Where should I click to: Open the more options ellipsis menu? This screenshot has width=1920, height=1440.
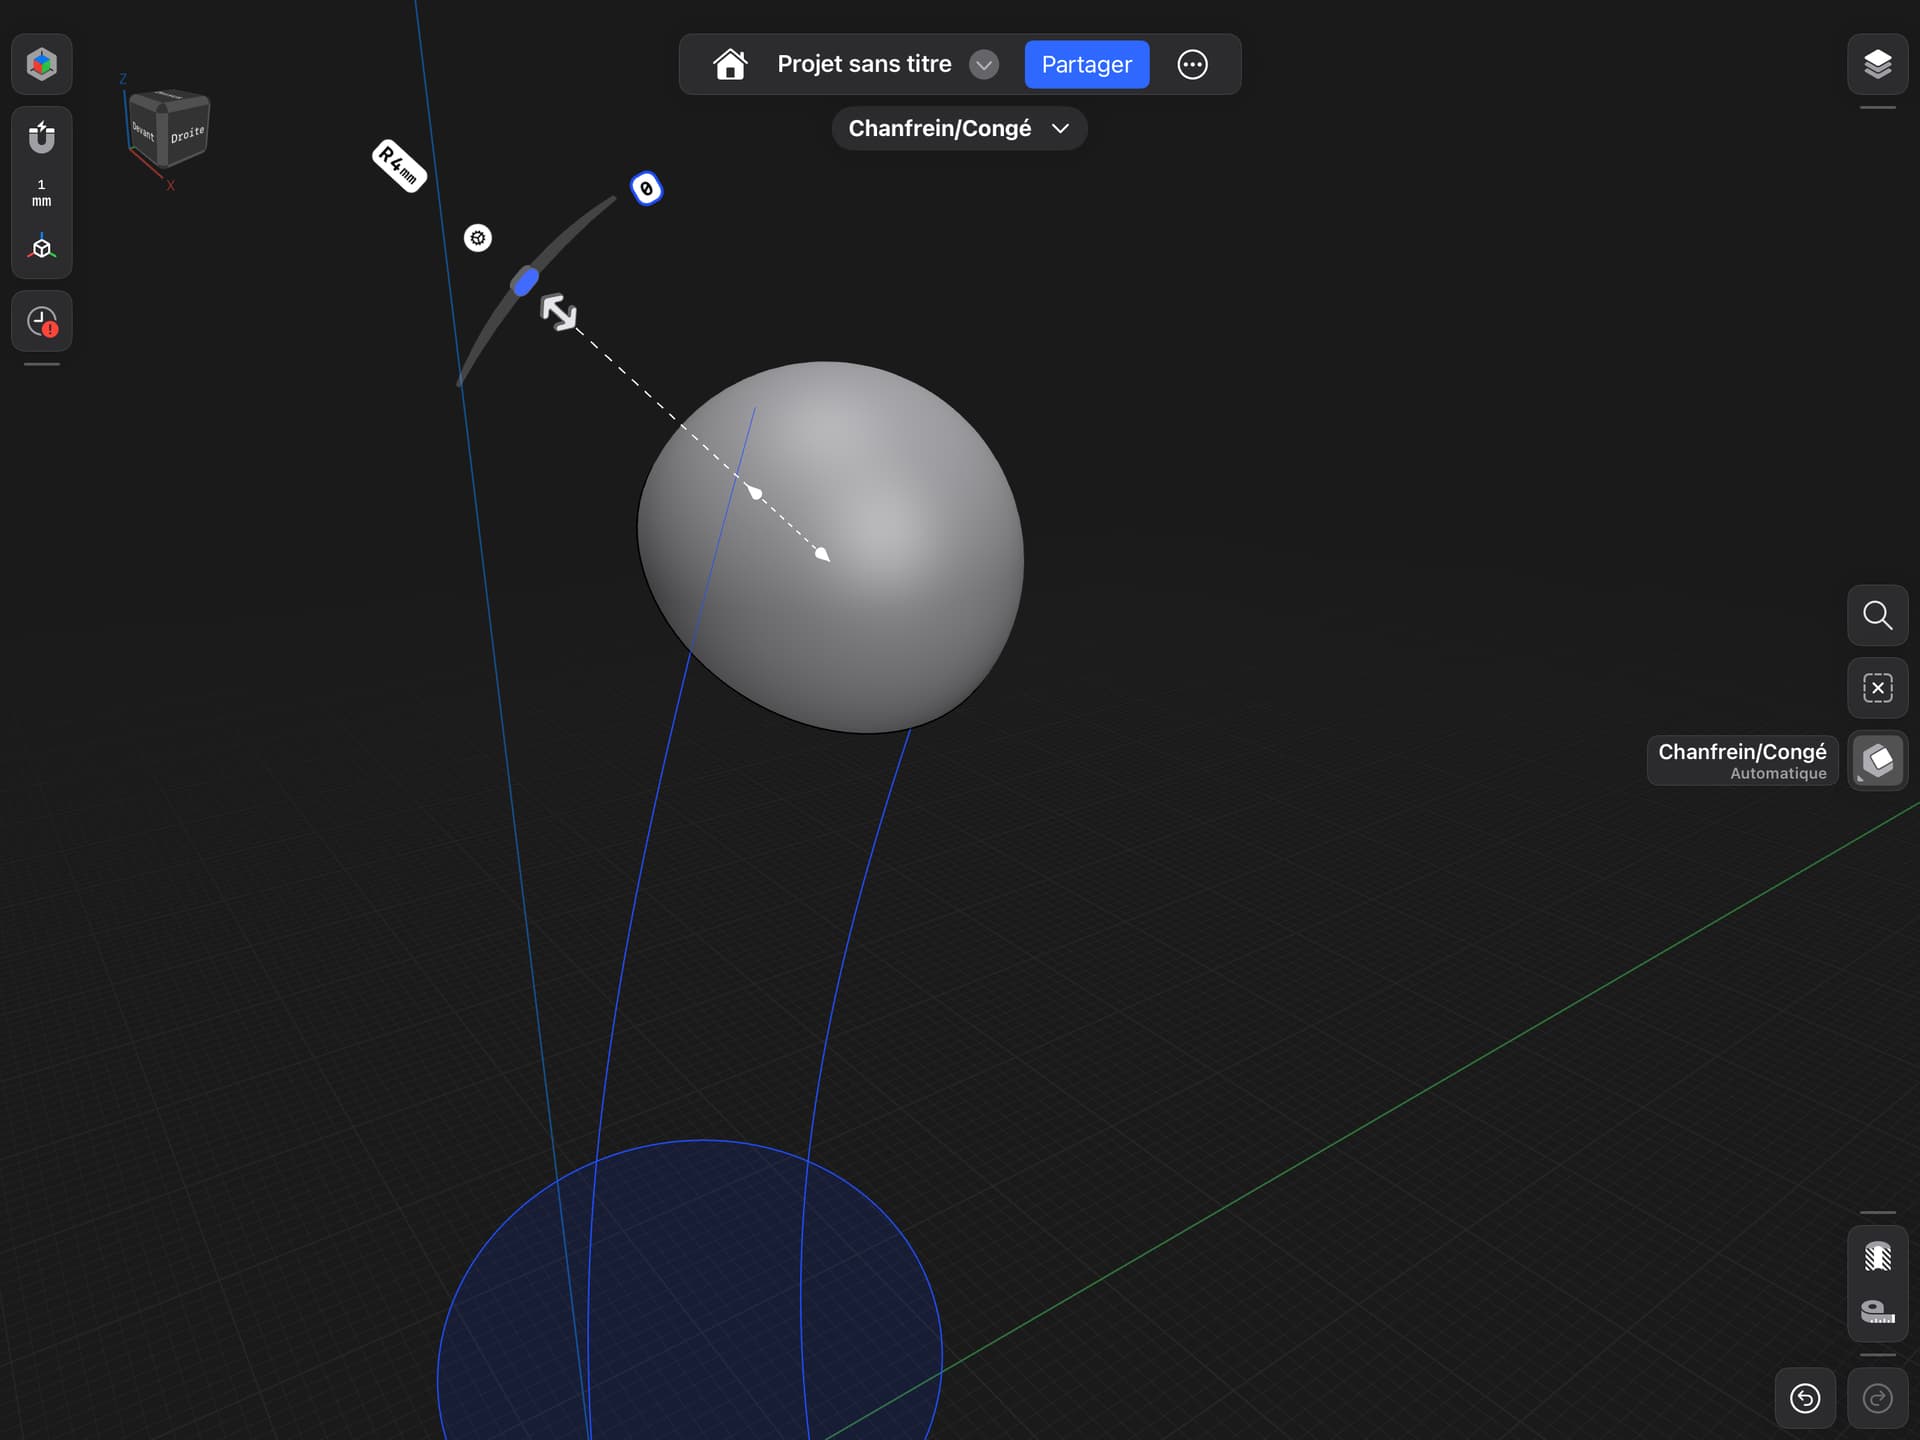pyautogui.click(x=1192, y=65)
